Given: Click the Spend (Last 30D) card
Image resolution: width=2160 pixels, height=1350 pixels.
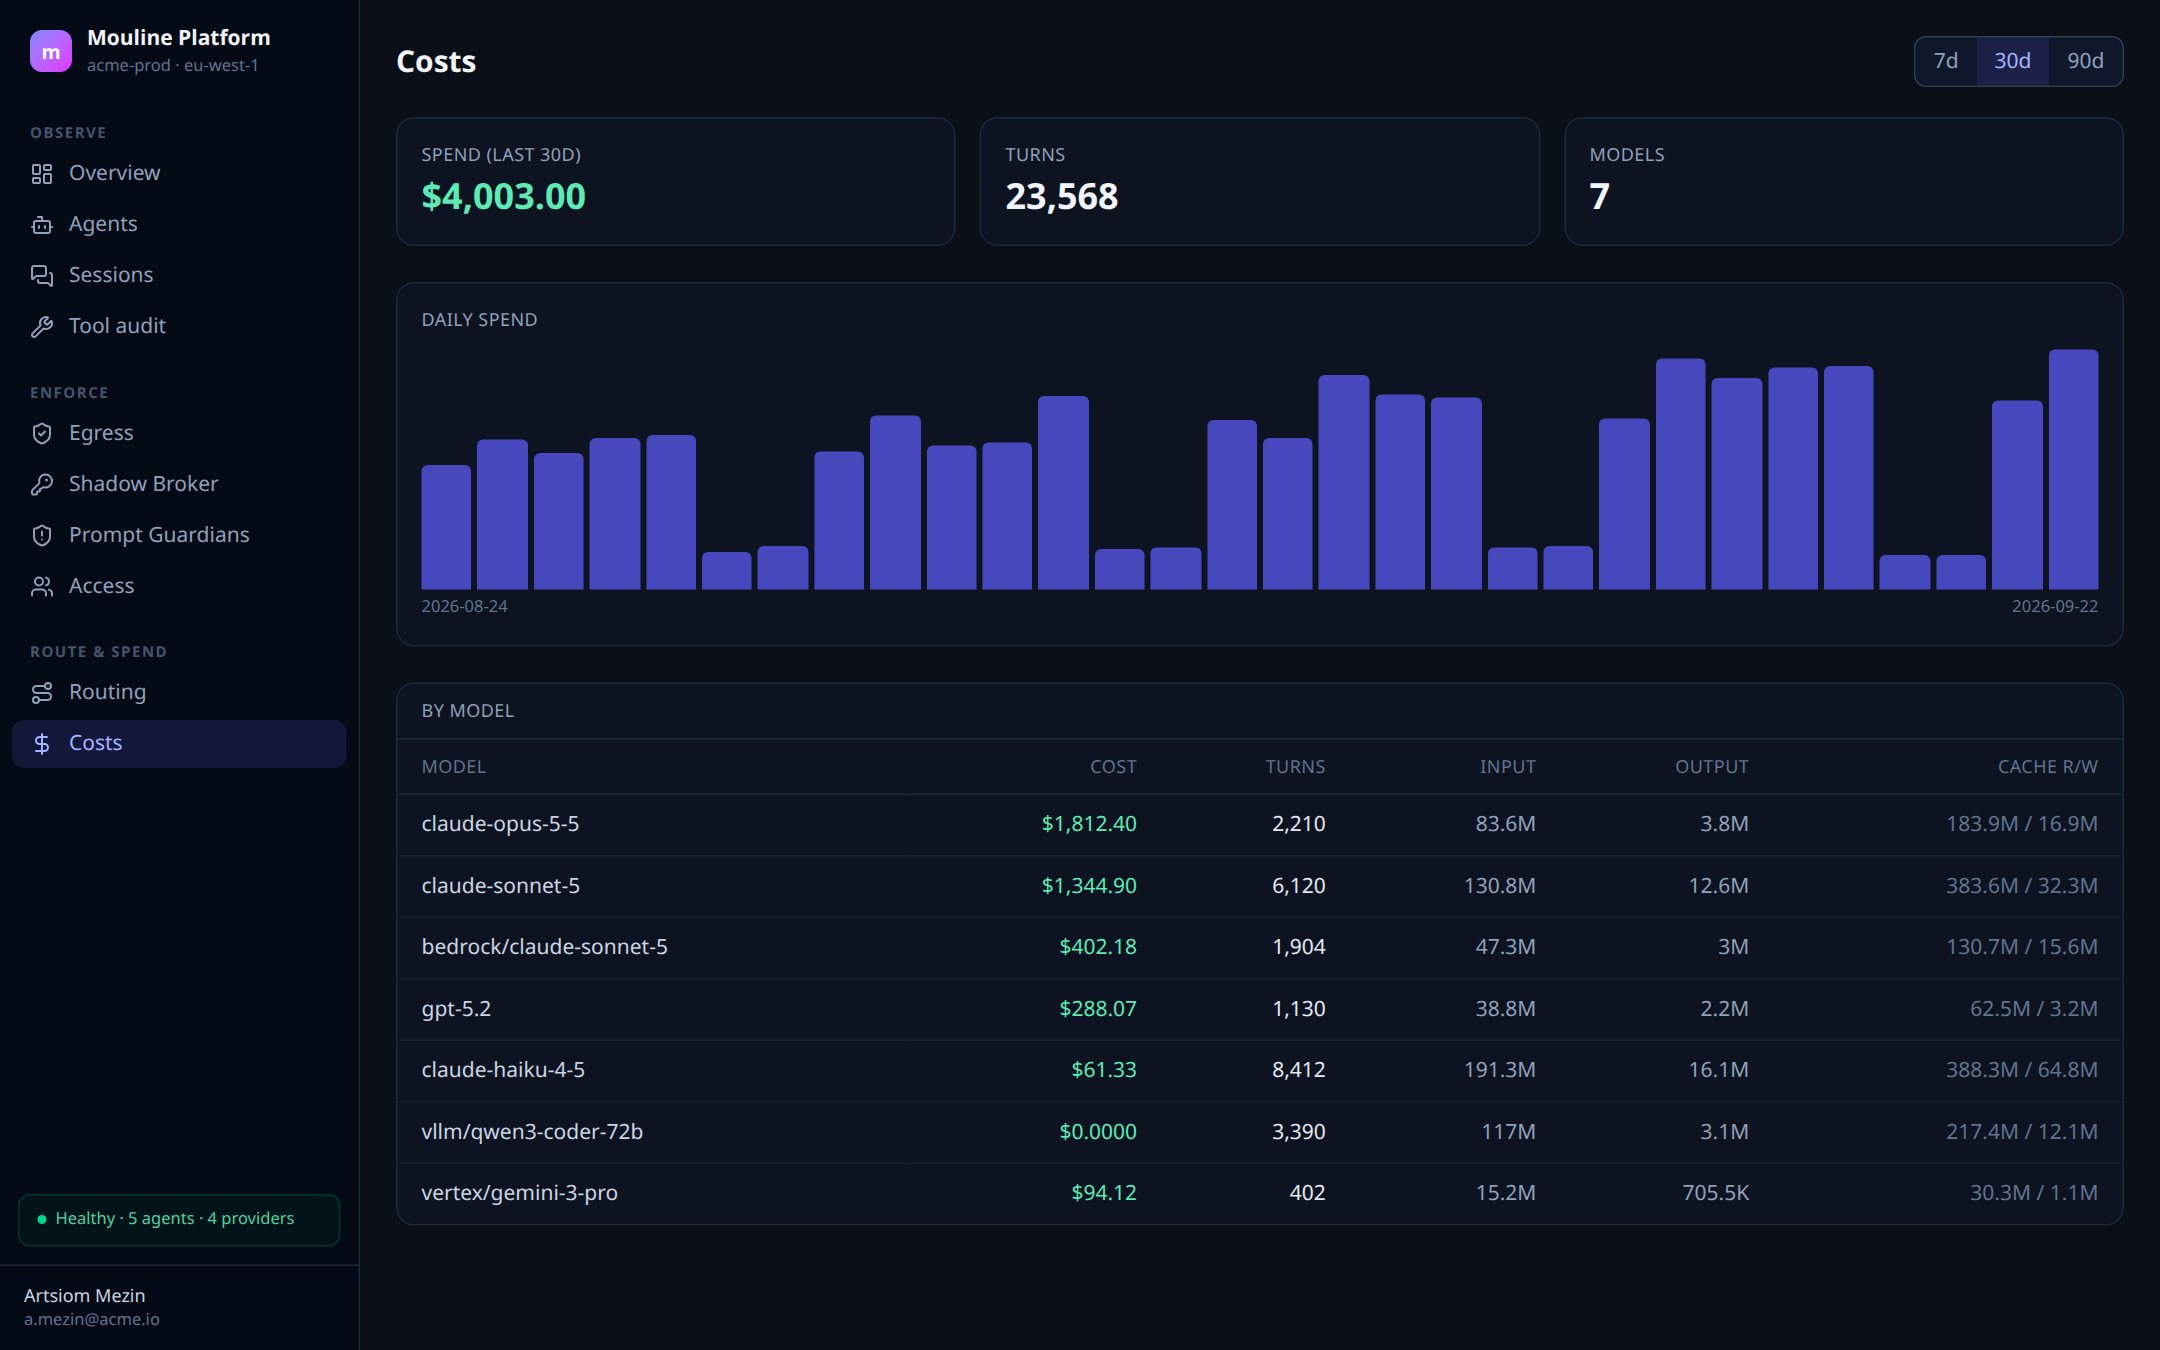Looking at the screenshot, I should (x=676, y=181).
